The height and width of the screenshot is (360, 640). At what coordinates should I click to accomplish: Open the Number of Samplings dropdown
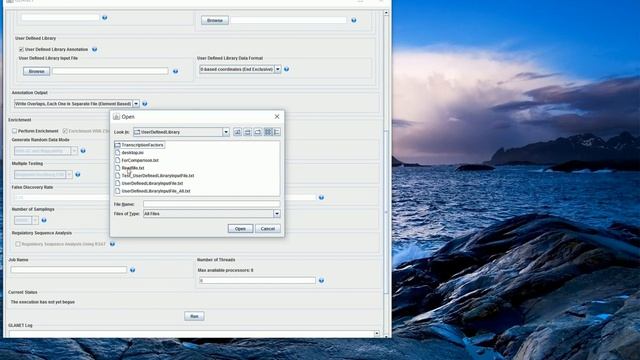[36, 220]
